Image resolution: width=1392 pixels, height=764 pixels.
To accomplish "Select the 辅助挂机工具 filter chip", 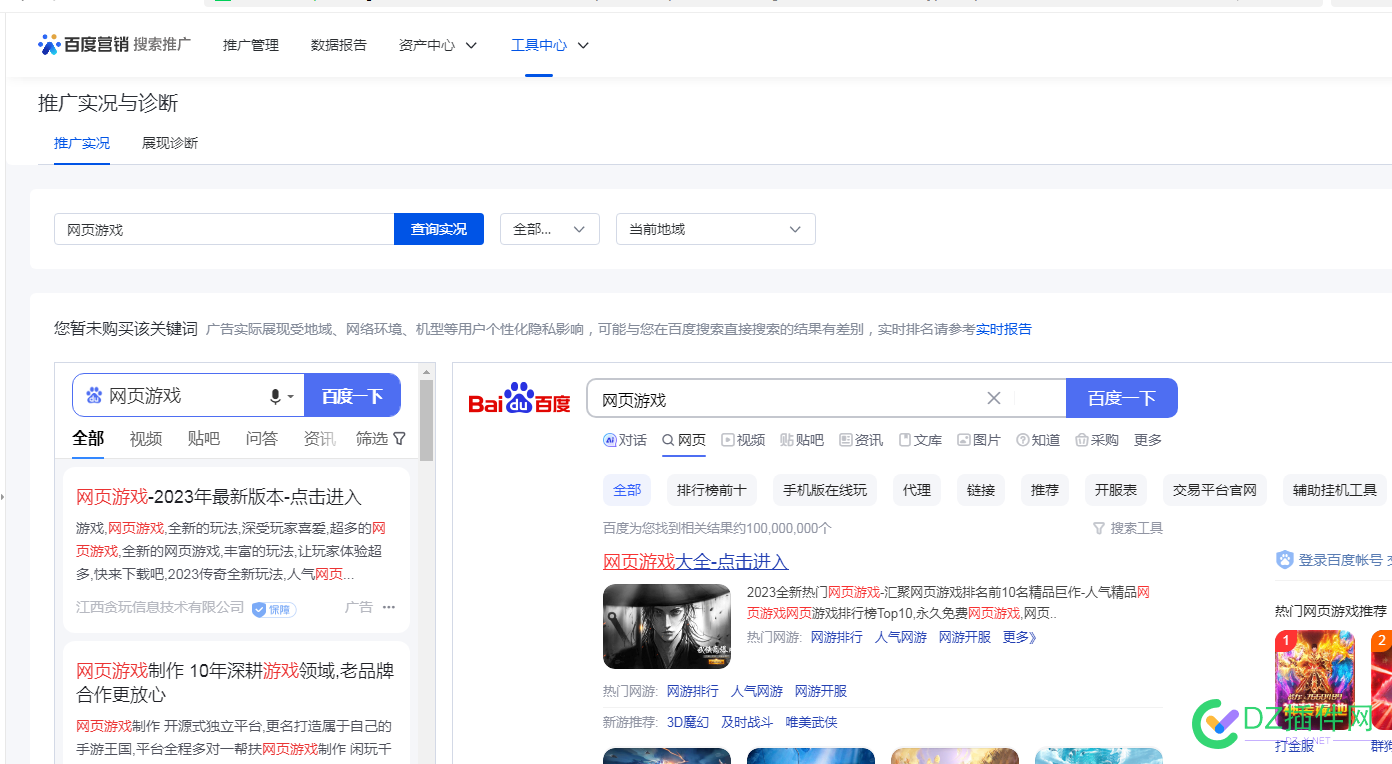I will click(1335, 490).
